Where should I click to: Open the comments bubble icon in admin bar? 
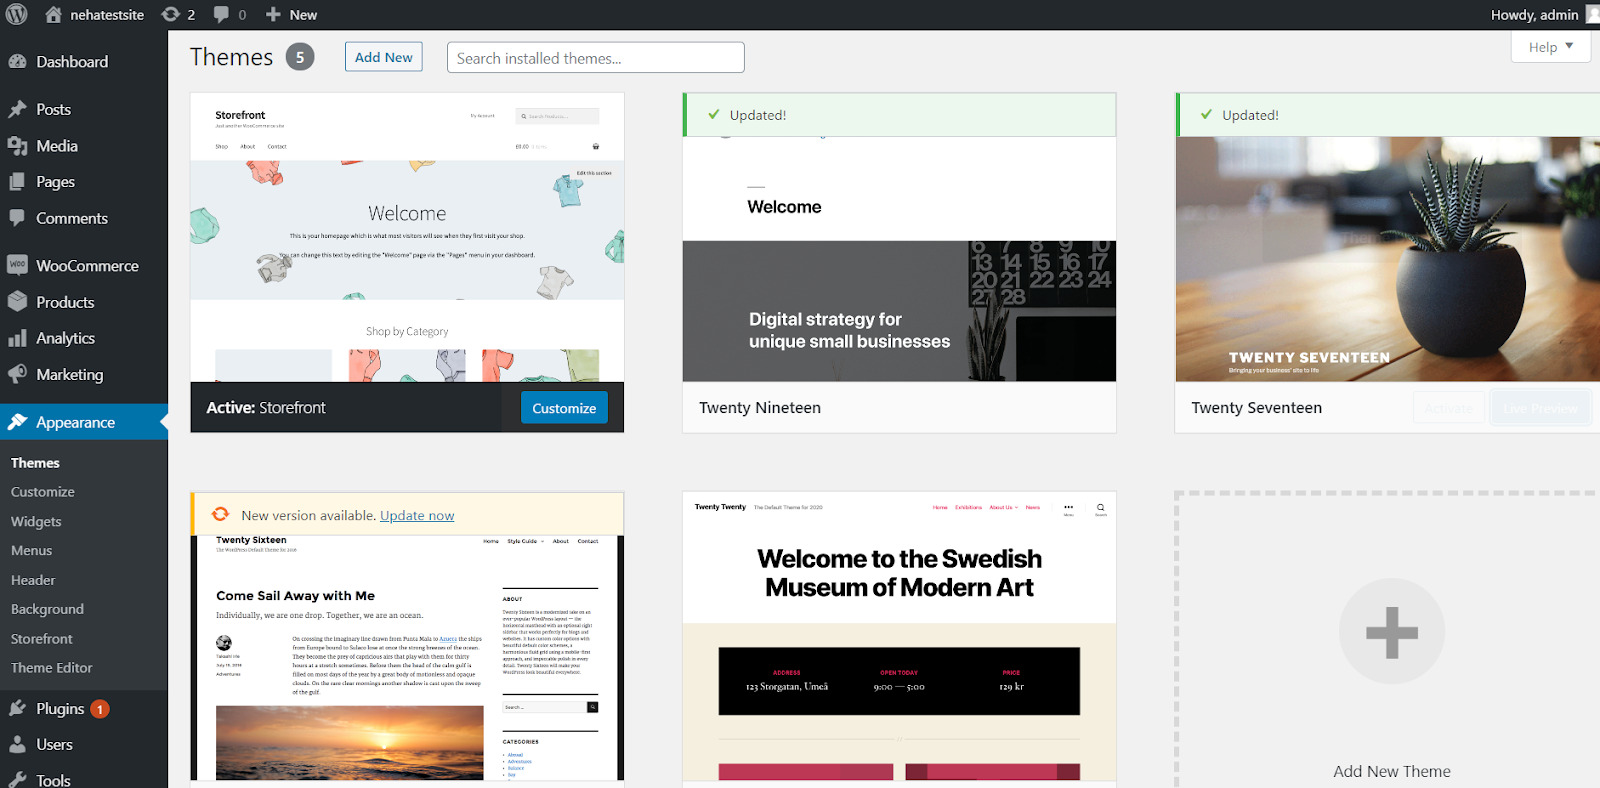[221, 14]
